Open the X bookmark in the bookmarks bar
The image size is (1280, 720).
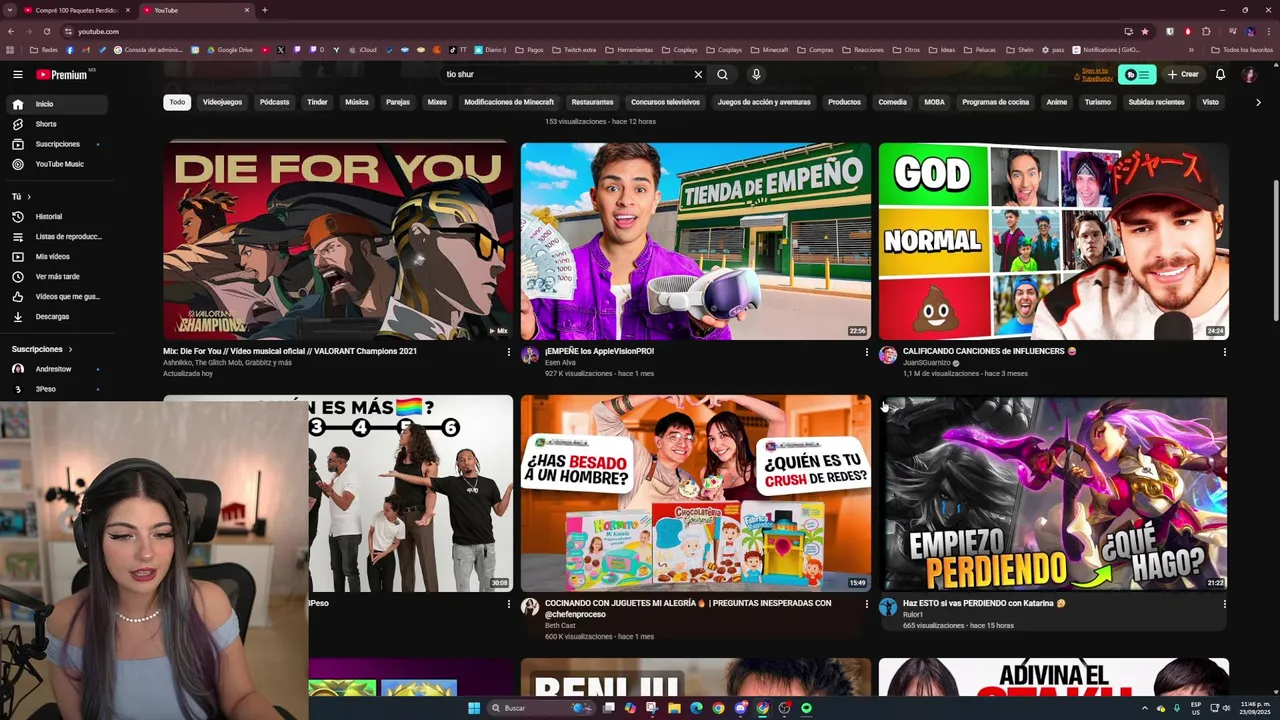(280, 50)
